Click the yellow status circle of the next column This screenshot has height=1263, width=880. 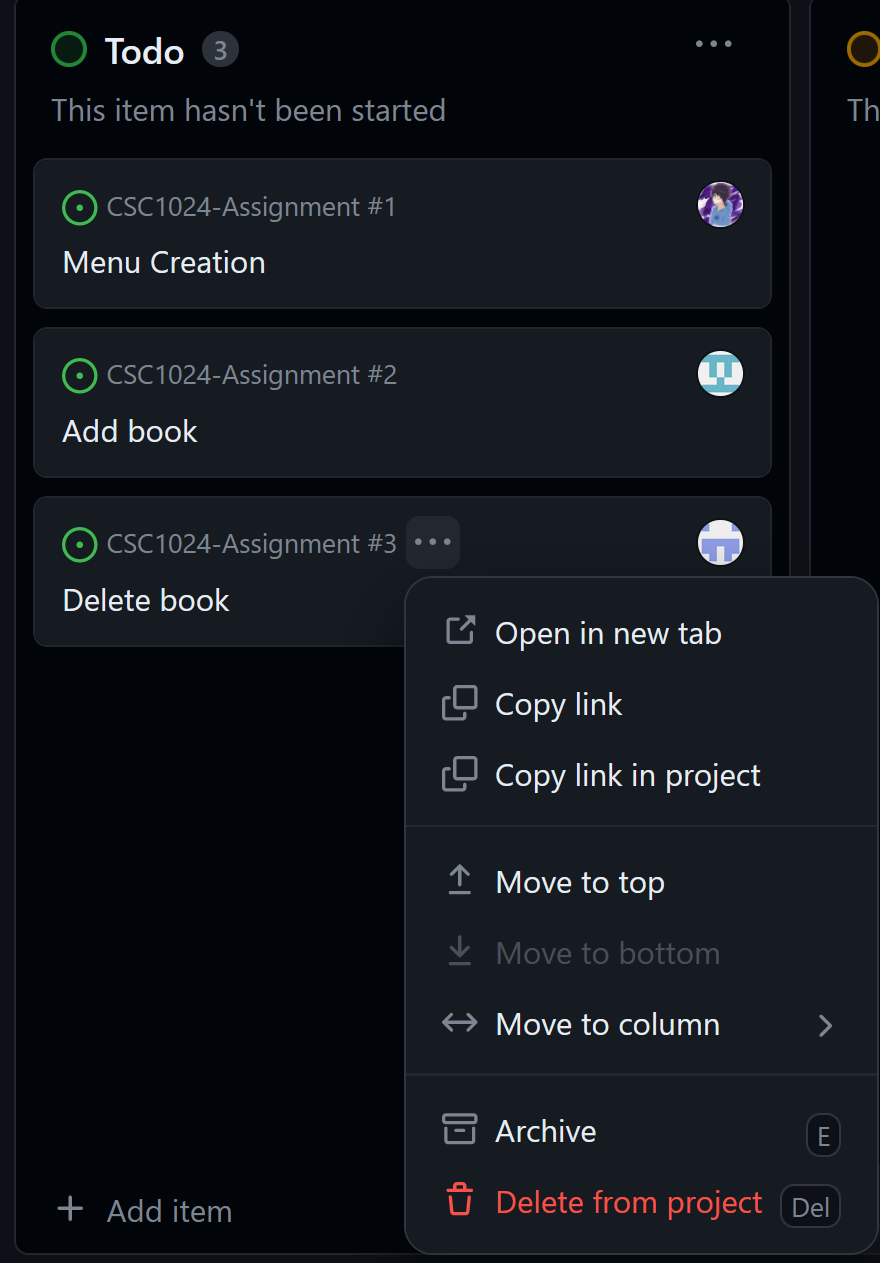863,49
